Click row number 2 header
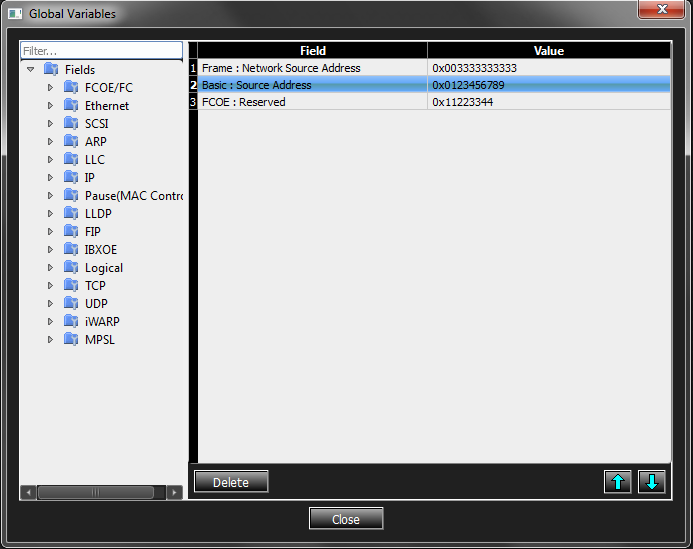This screenshot has width=693, height=549. point(193,85)
